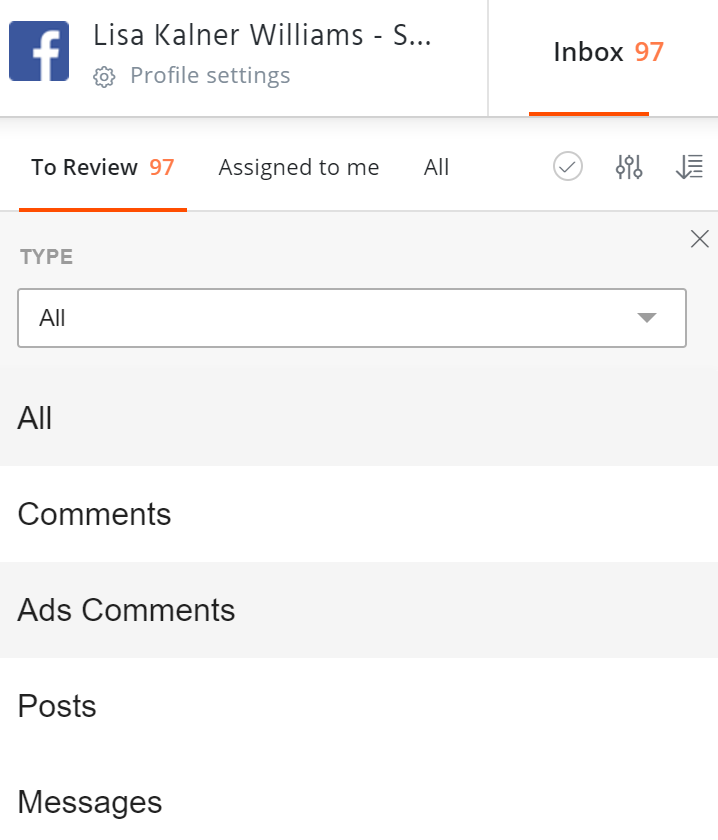Switch to the All tab
This screenshot has height=840, width=718.
[x=436, y=167]
